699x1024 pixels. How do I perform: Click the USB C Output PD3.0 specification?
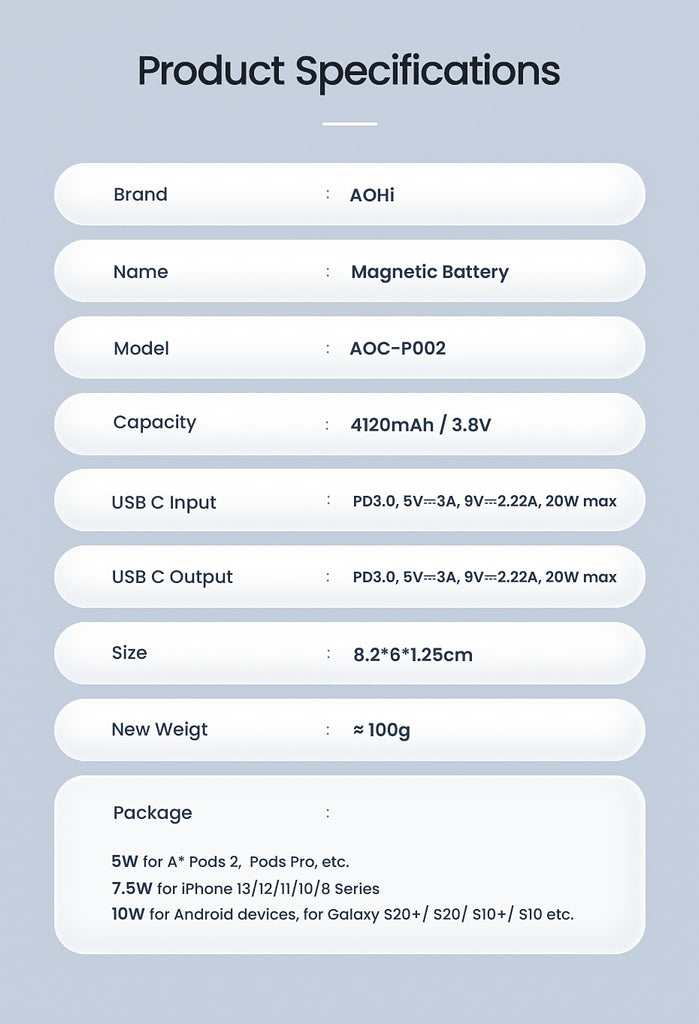click(x=485, y=577)
